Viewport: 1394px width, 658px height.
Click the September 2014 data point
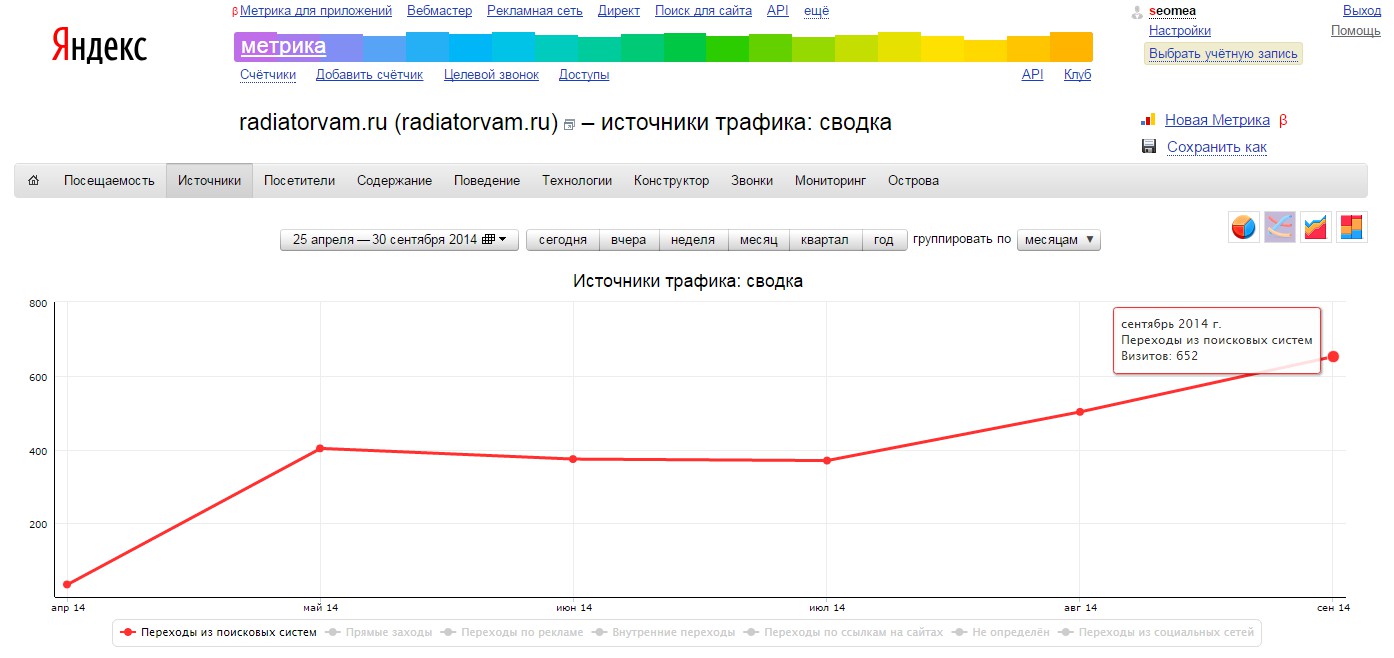click(1333, 357)
